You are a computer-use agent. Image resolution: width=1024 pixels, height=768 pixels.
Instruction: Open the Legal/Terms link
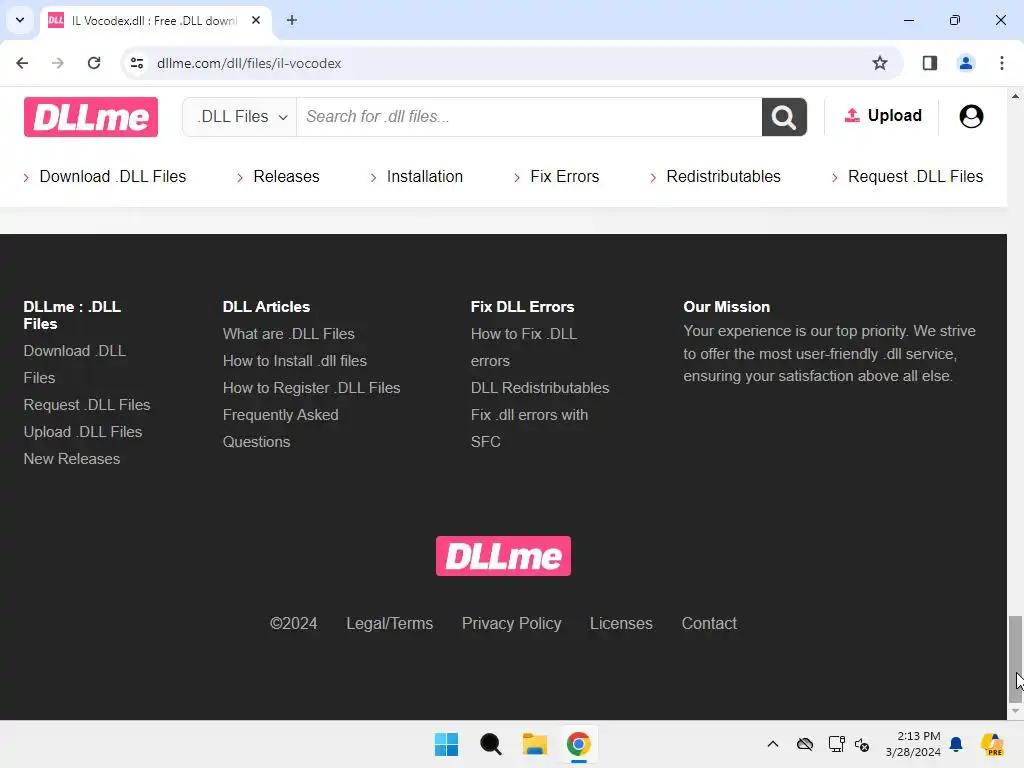pyautogui.click(x=389, y=624)
